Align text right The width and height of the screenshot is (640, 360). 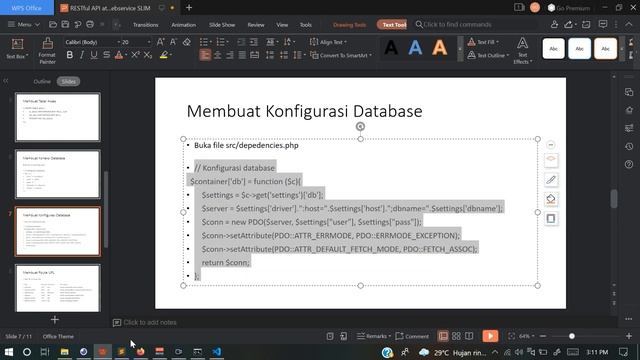point(230,55)
